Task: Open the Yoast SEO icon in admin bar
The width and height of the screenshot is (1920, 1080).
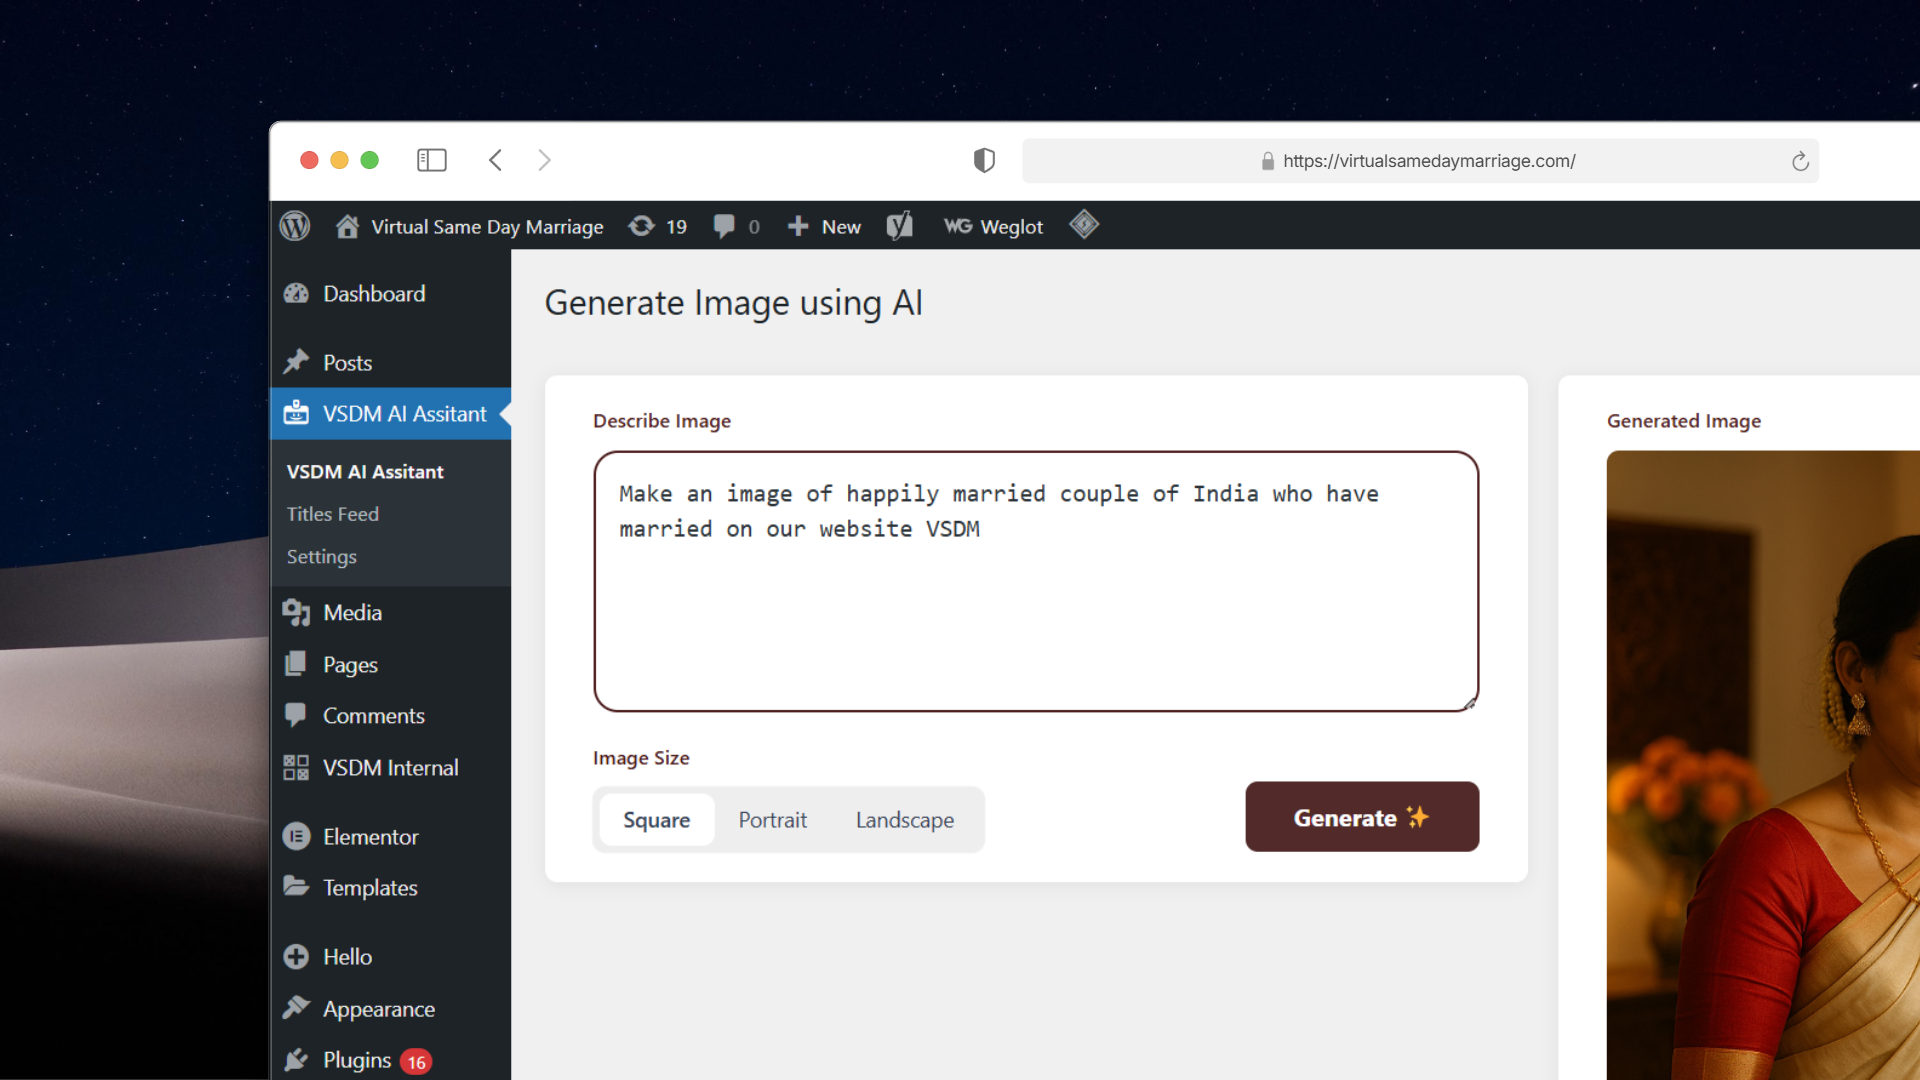Action: click(x=899, y=226)
